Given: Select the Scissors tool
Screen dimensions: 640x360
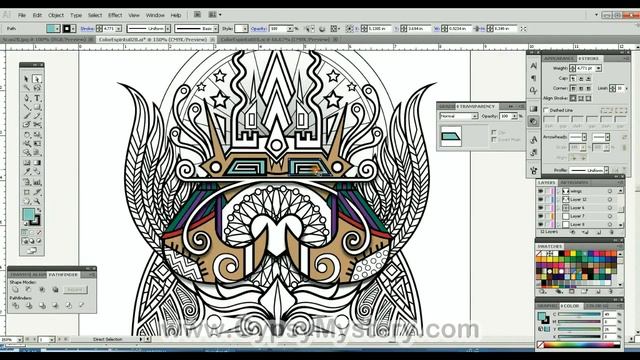Looking at the screenshot, I should coord(37,125).
